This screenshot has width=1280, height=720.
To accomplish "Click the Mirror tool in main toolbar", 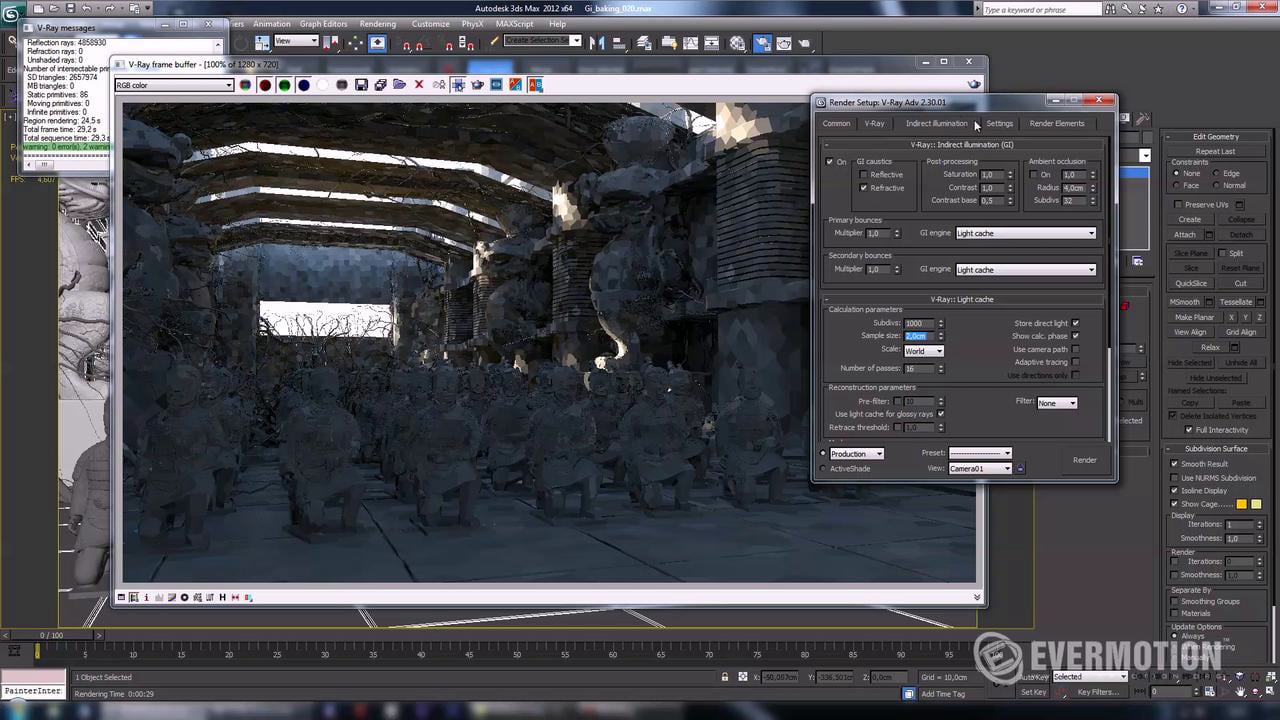I will coord(597,43).
